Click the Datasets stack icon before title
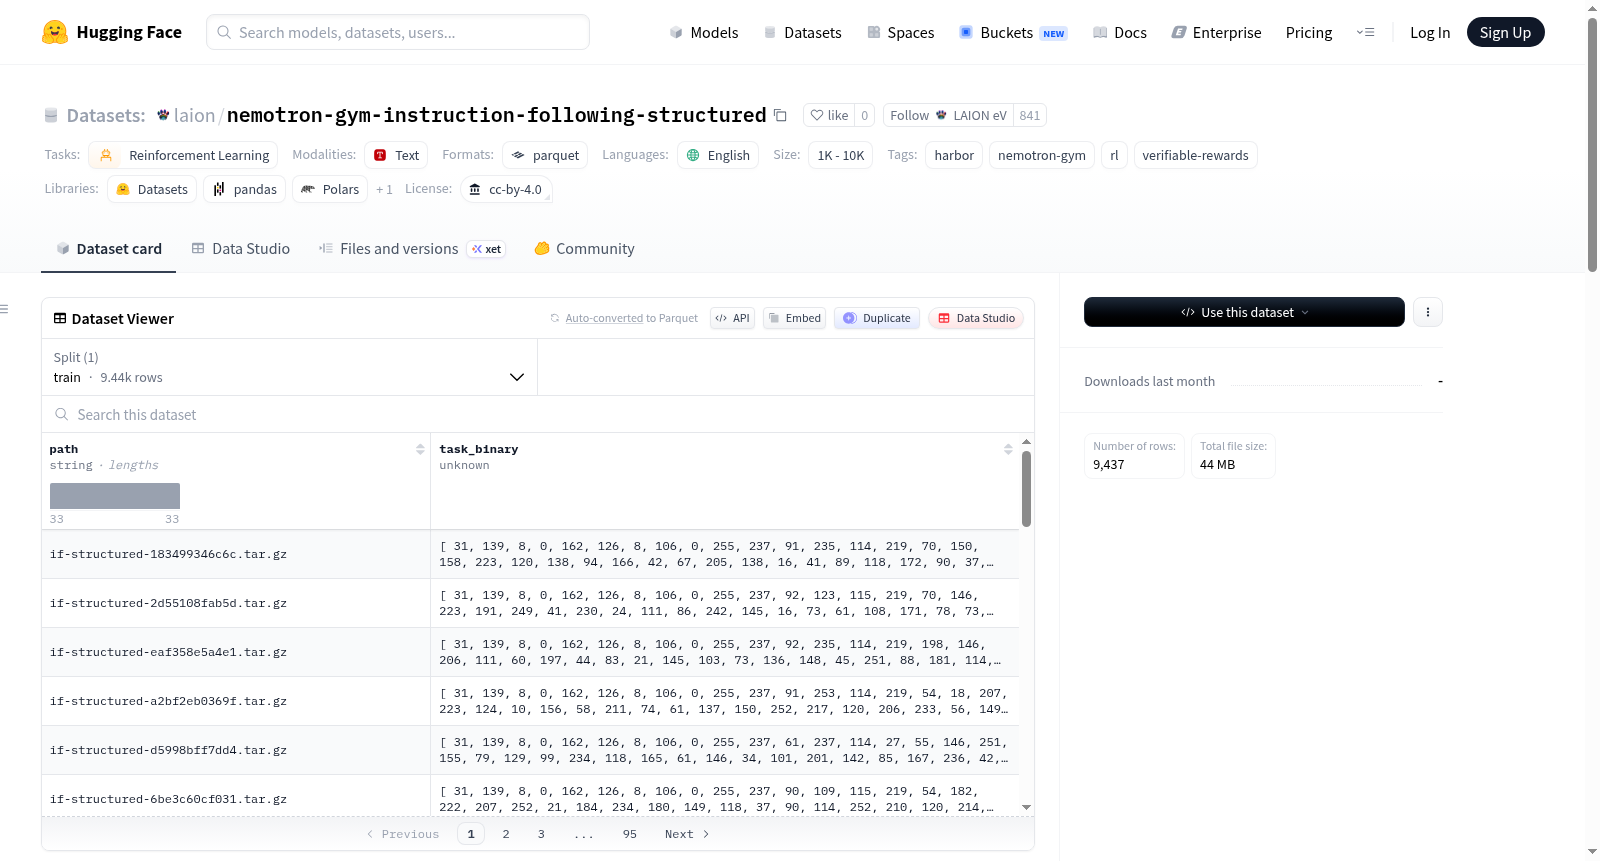 51,115
